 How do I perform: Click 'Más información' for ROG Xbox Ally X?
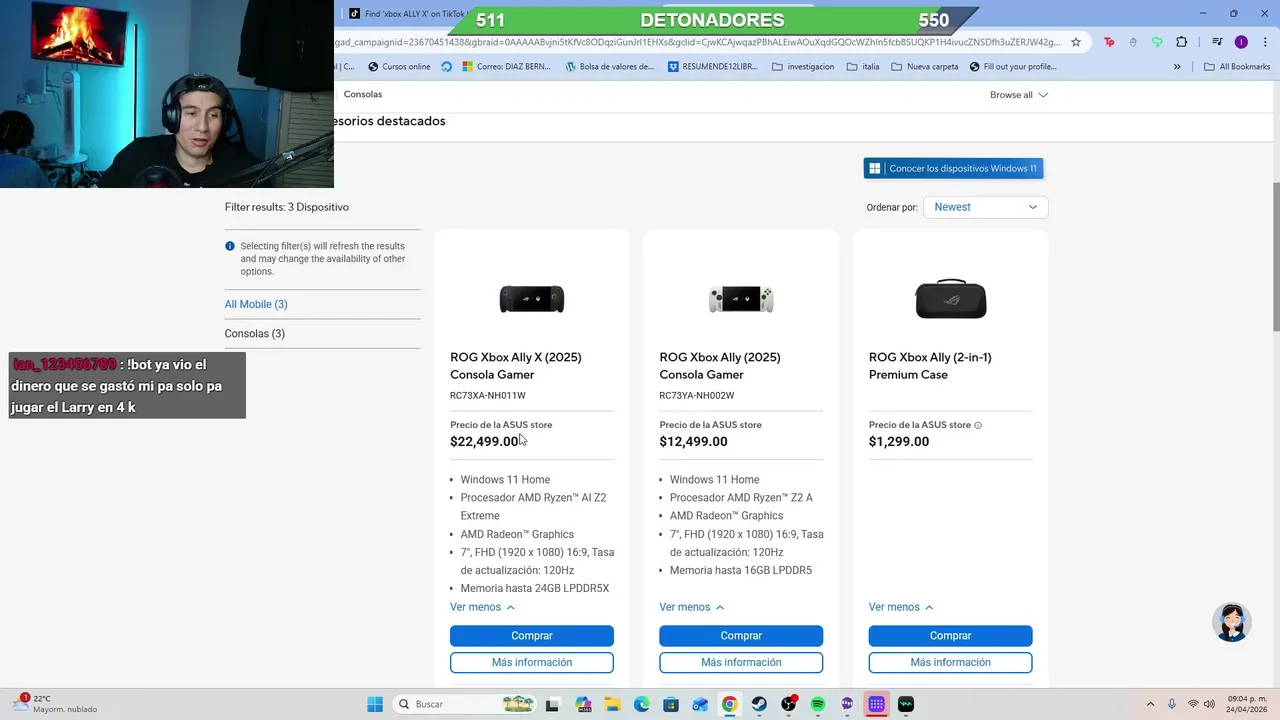(532, 663)
